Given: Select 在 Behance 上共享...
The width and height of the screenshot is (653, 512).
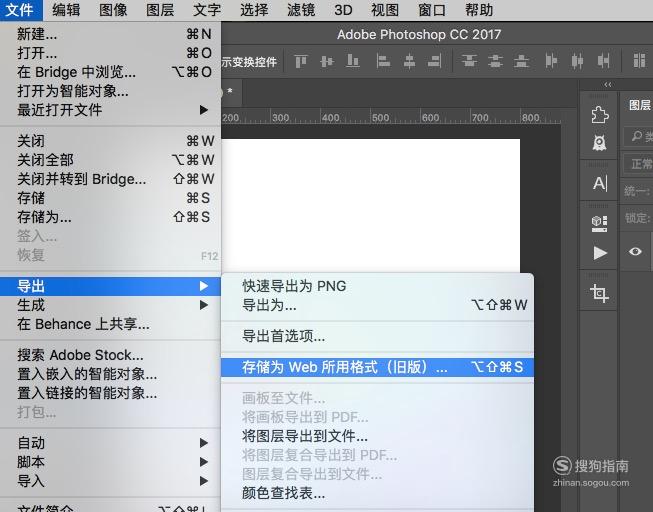Looking at the screenshot, I should pyautogui.click(x=110, y=324).
